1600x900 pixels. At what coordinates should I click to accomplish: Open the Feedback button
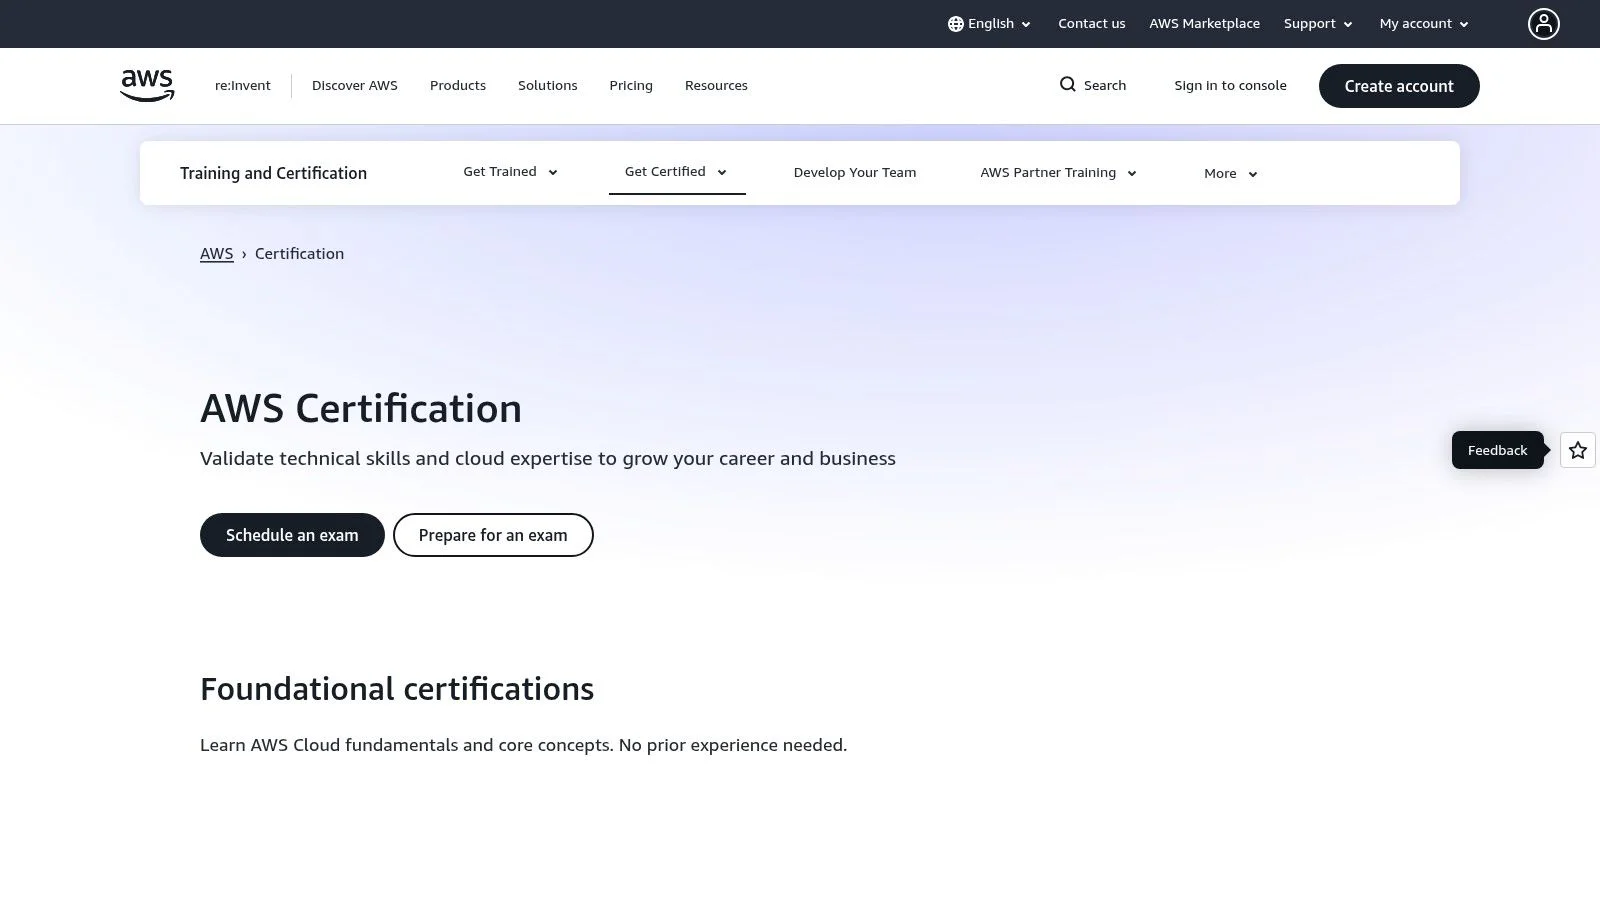1497,450
